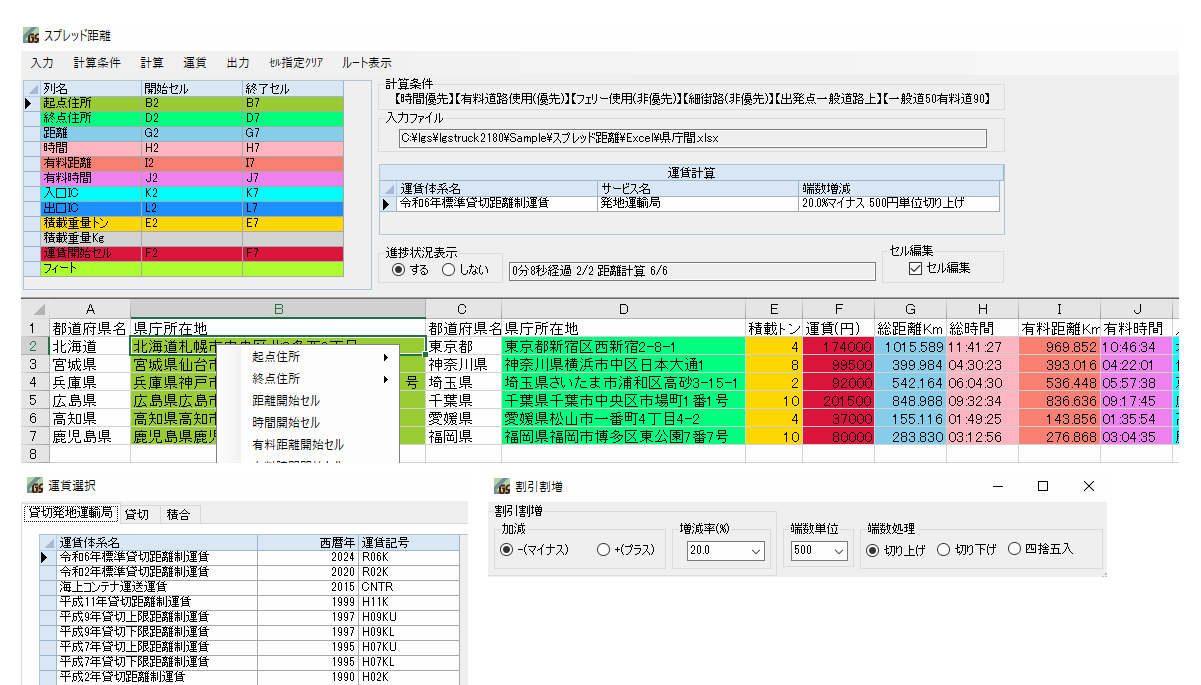Viewport: 1201px width, 685px height.
Task: Select the +(プラス) radio button
Action: pos(603,550)
